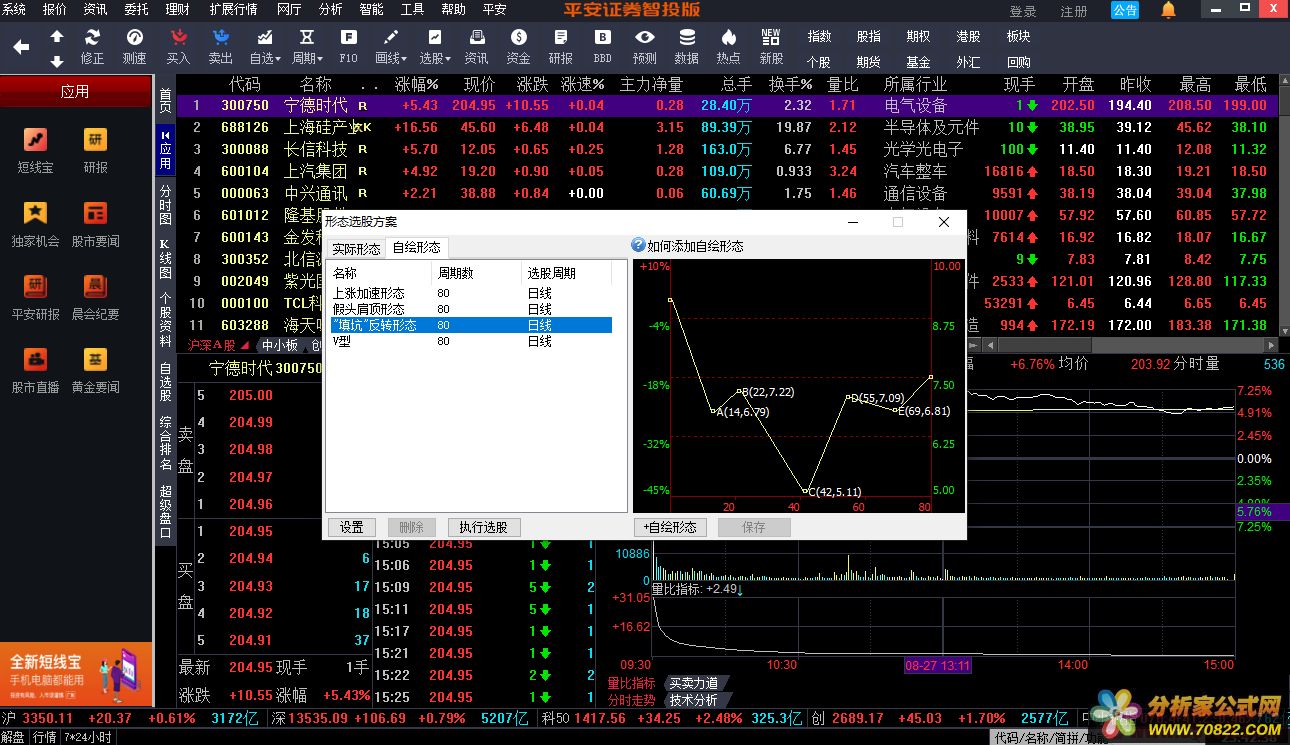1290x745 pixels.
Task: Click the 资金 funds toolbar icon
Action: coord(519,46)
